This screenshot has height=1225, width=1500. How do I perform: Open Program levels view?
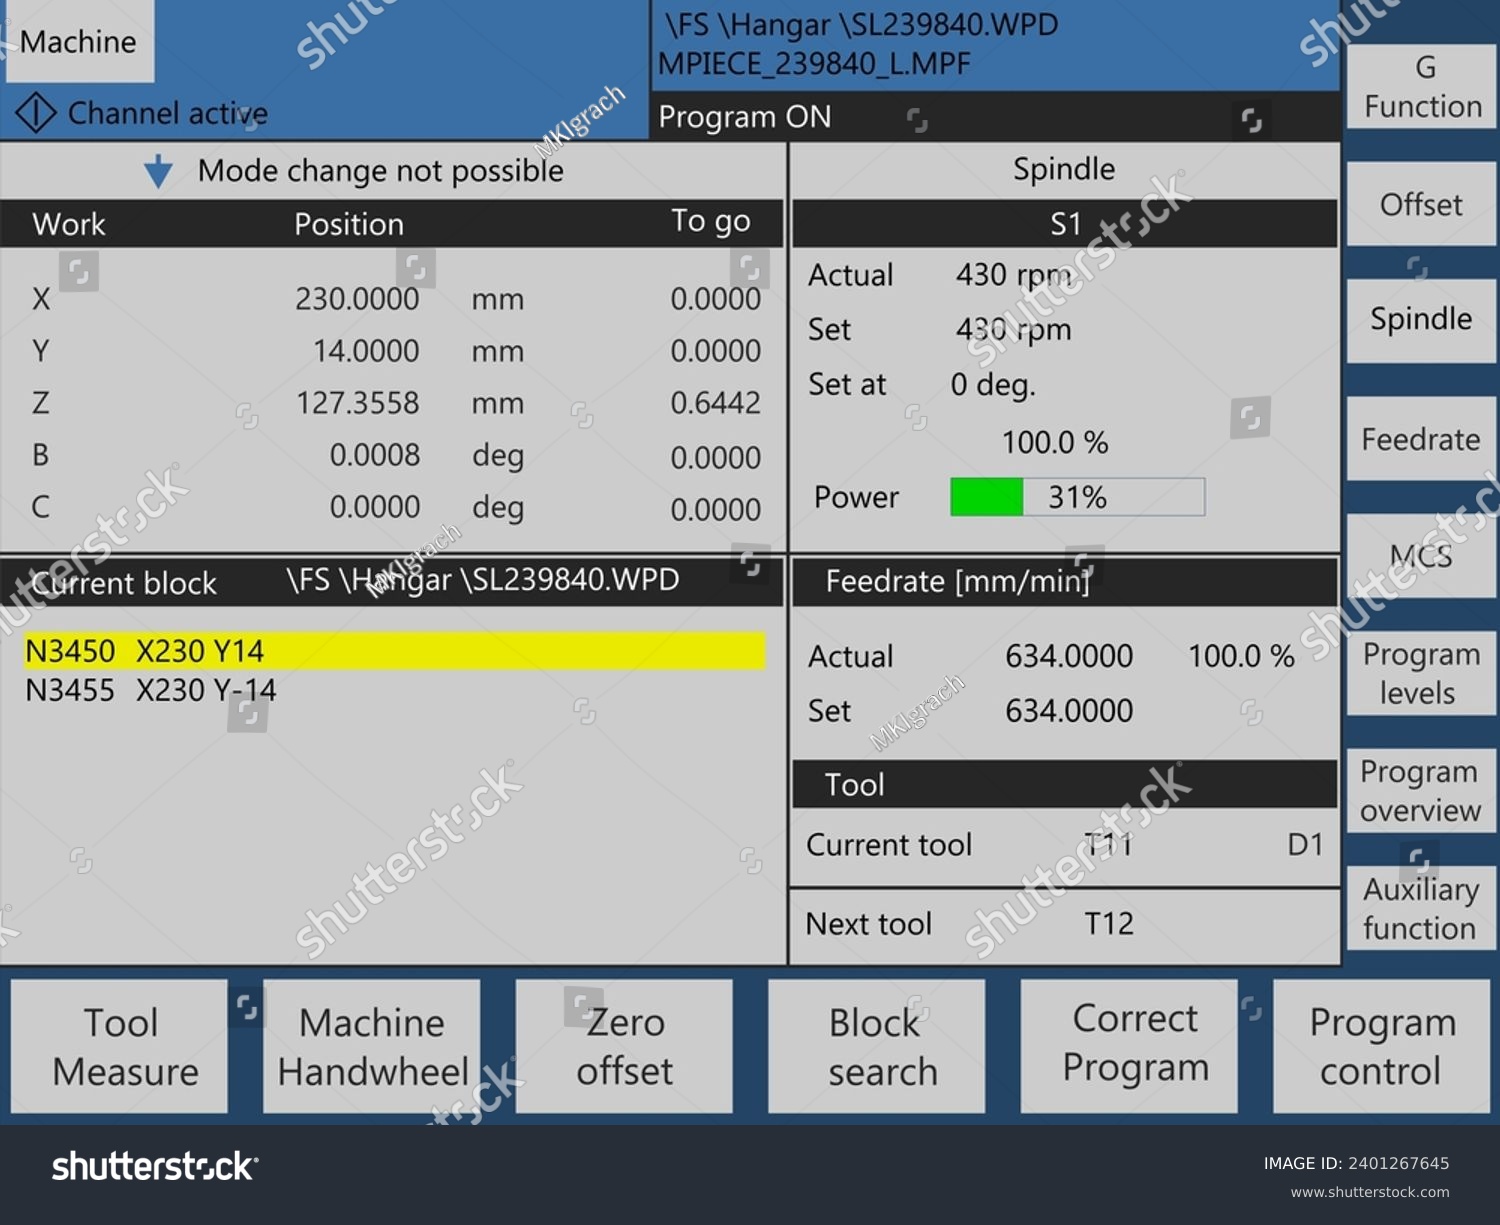1420,673
